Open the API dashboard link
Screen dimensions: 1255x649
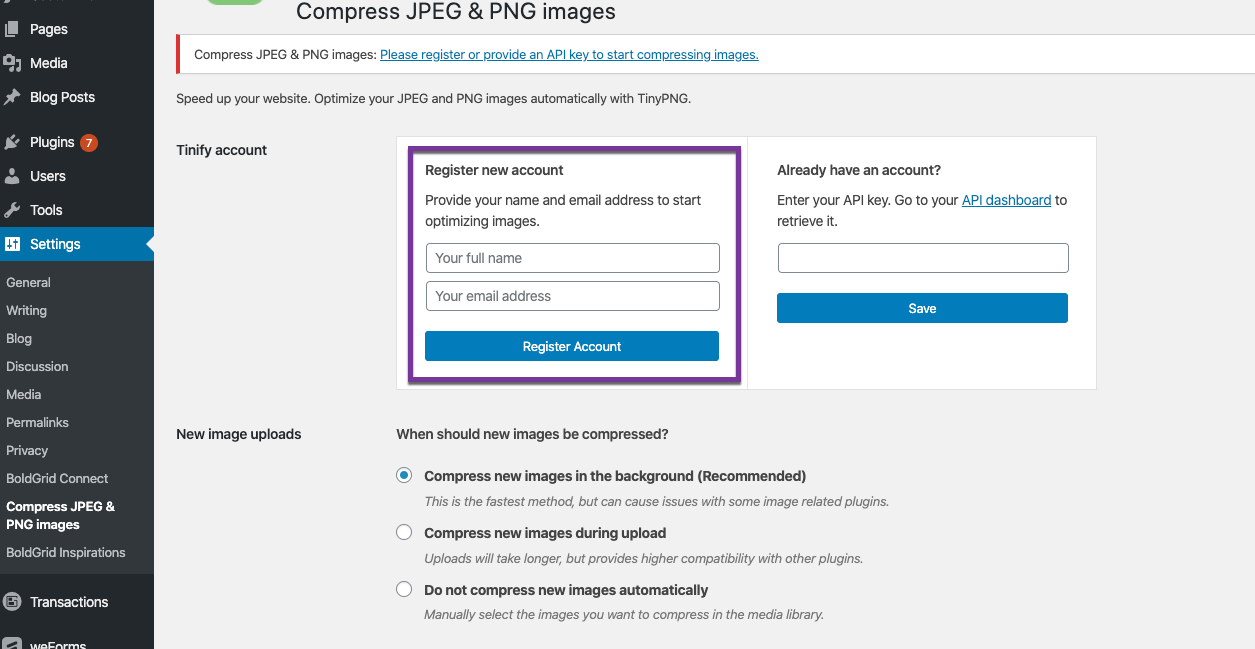coord(1006,200)
